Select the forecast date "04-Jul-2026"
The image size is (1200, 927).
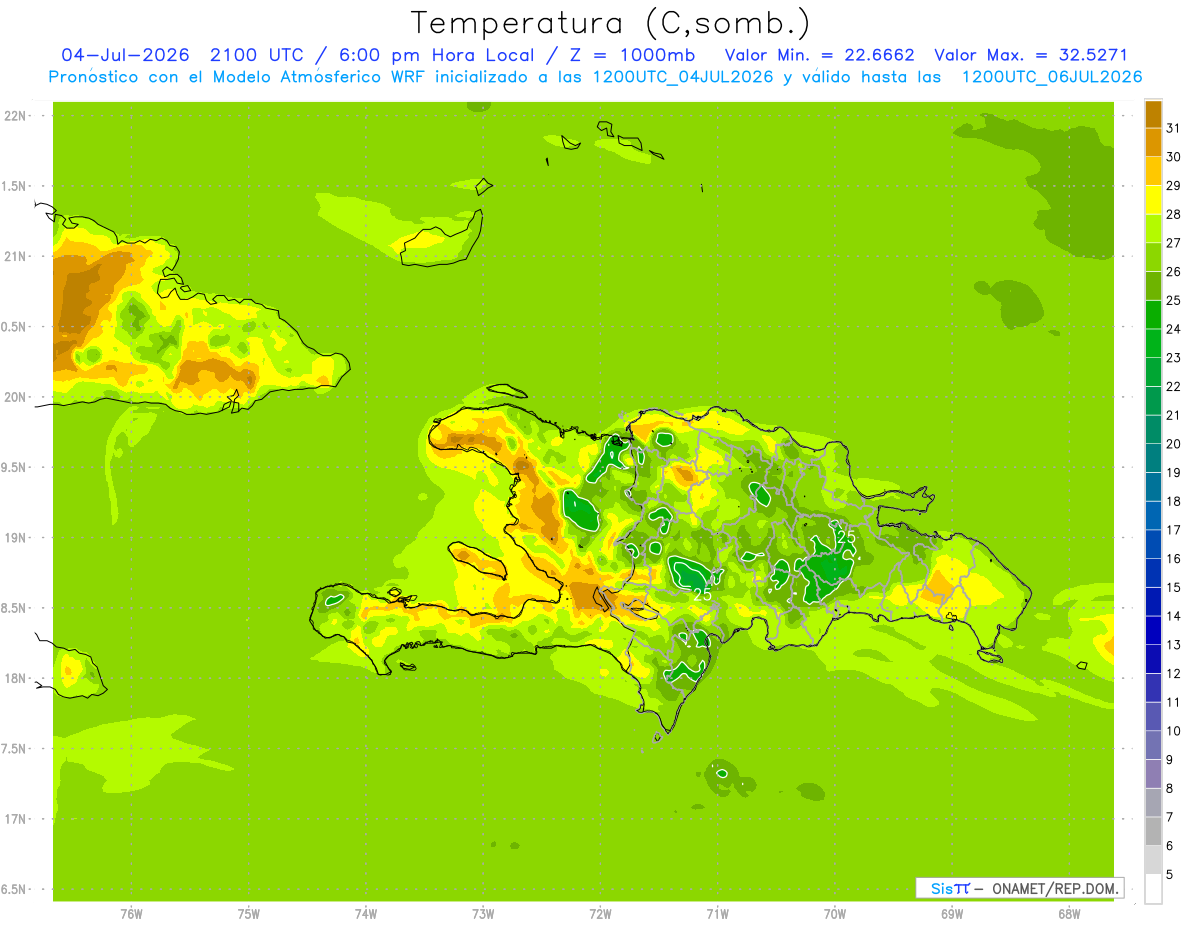click(126, 55)
